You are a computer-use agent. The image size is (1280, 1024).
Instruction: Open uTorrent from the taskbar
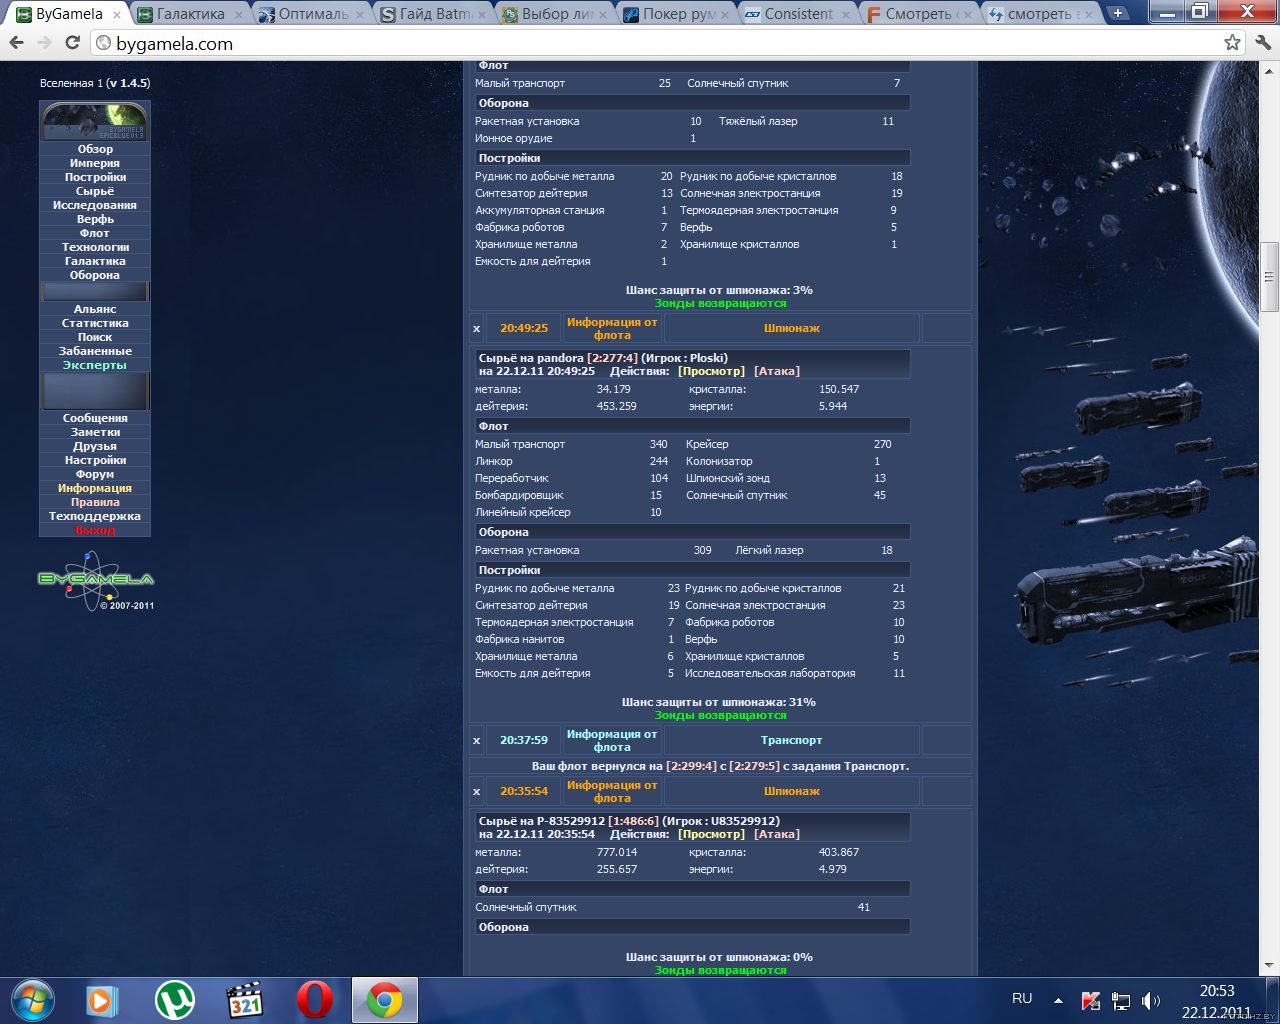[175, 1000]
